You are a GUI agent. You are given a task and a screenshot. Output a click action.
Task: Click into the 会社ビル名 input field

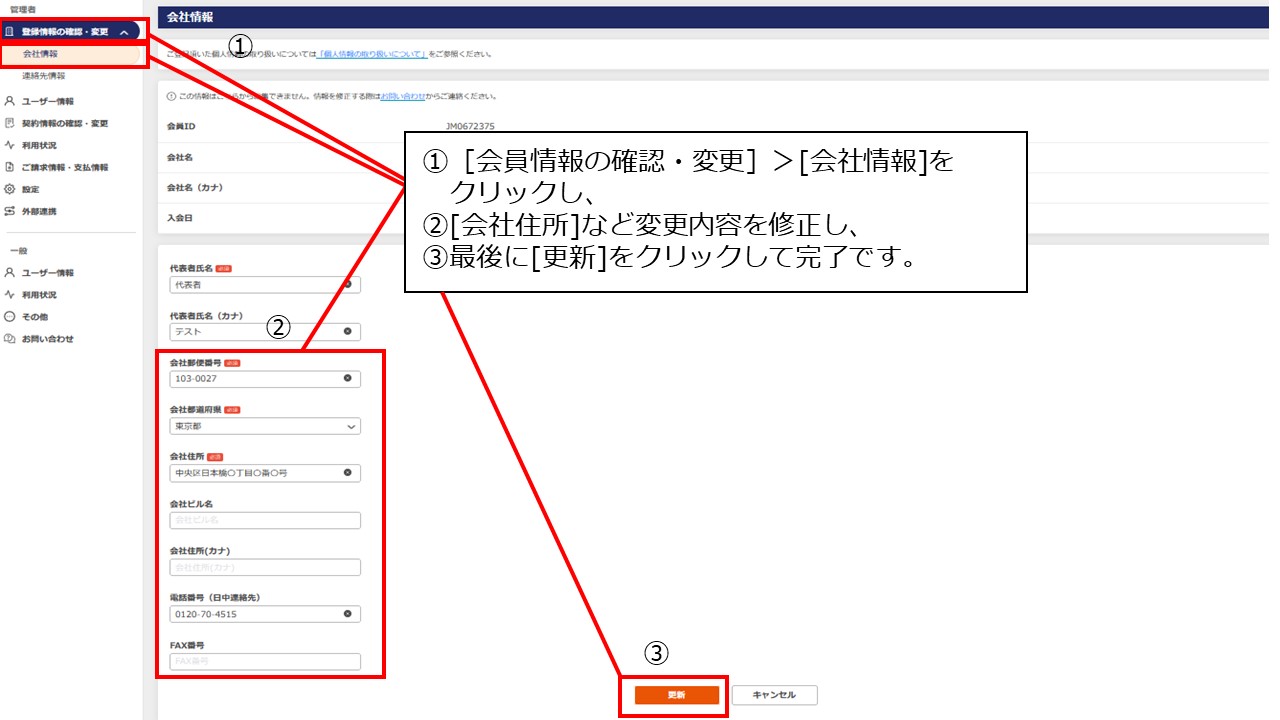click(x=265, y=520)
